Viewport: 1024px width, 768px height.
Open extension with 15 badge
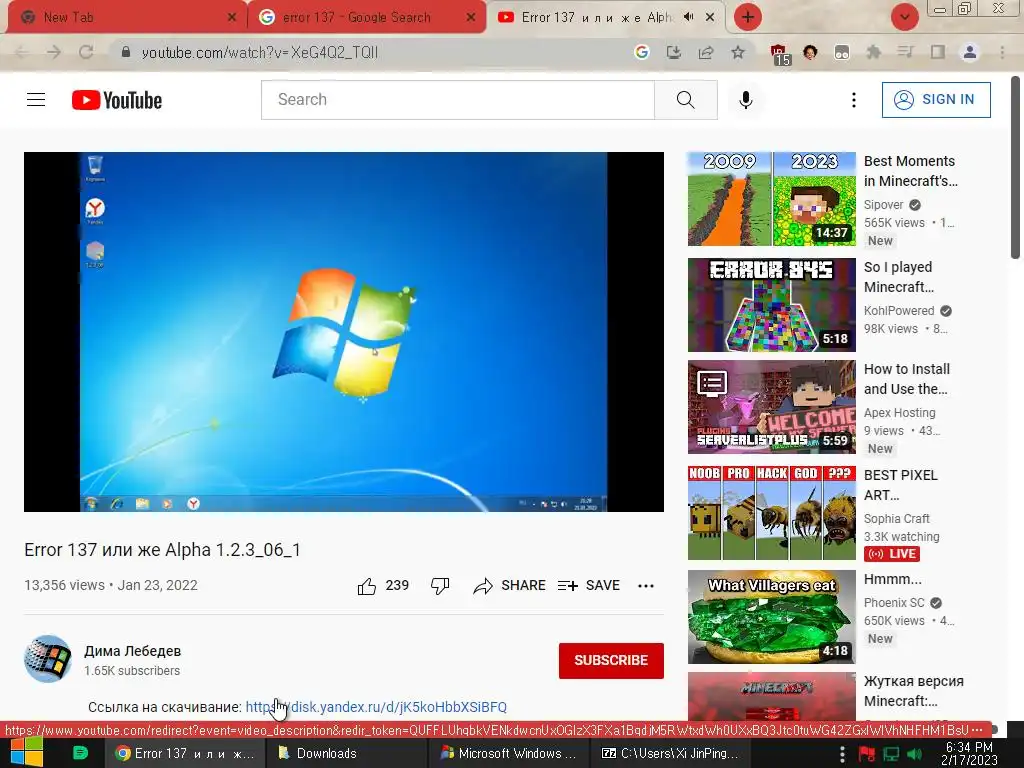click(780, 54)
